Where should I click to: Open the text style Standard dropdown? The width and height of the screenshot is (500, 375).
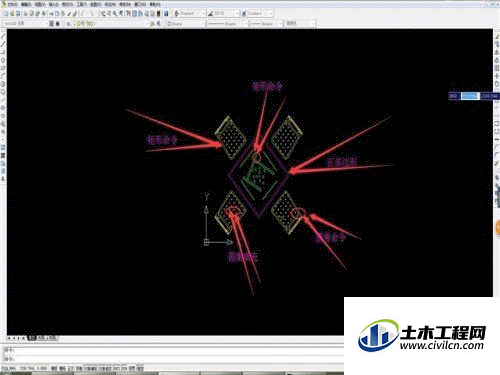190,14
